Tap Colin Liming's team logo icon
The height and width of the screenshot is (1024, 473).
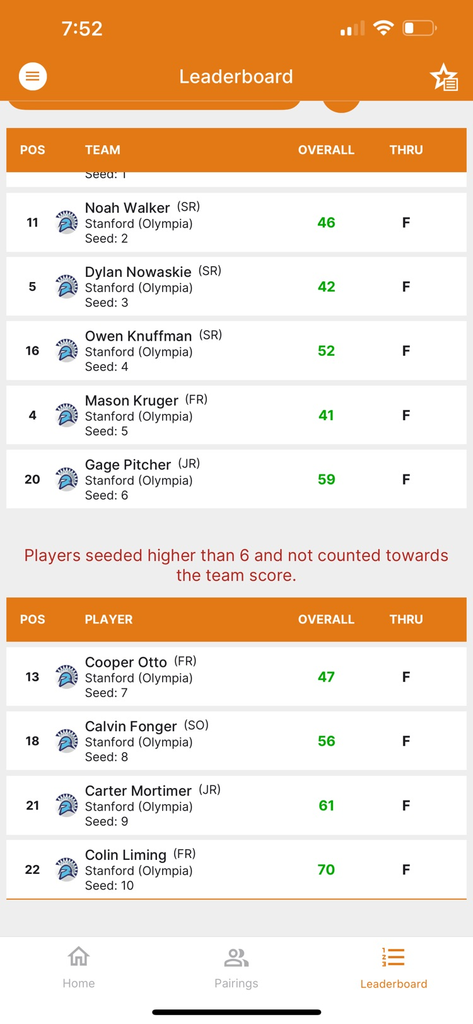[67, 870]
